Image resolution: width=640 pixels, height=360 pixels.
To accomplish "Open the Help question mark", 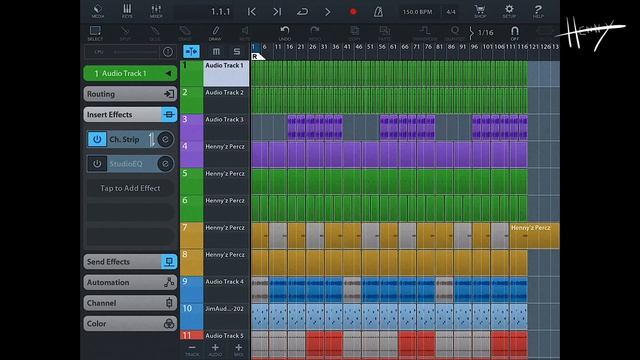I will tap(538, 11).
